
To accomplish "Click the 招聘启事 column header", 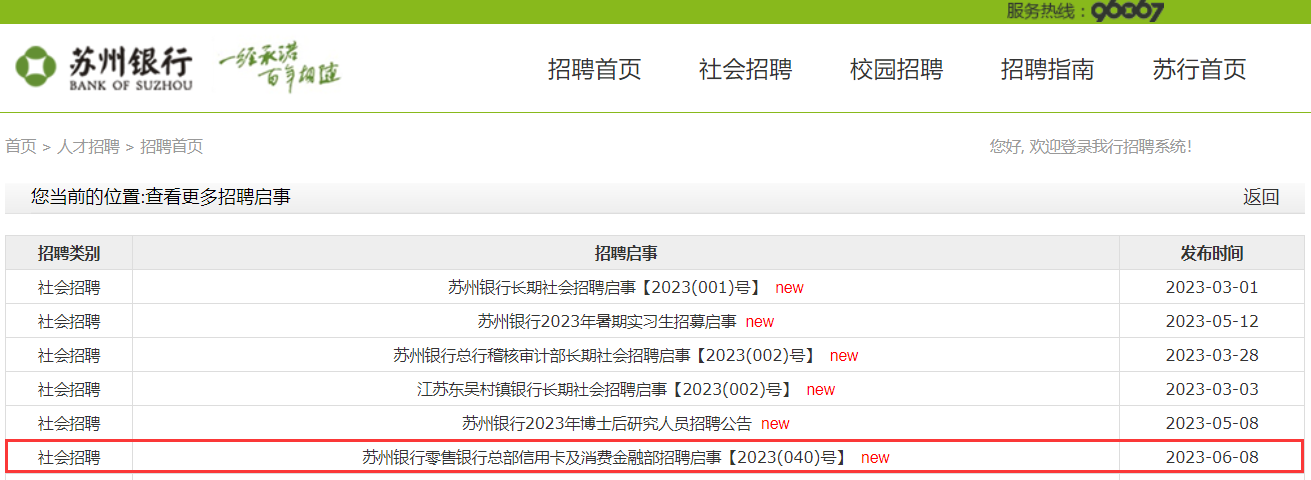I will (626, 253).
